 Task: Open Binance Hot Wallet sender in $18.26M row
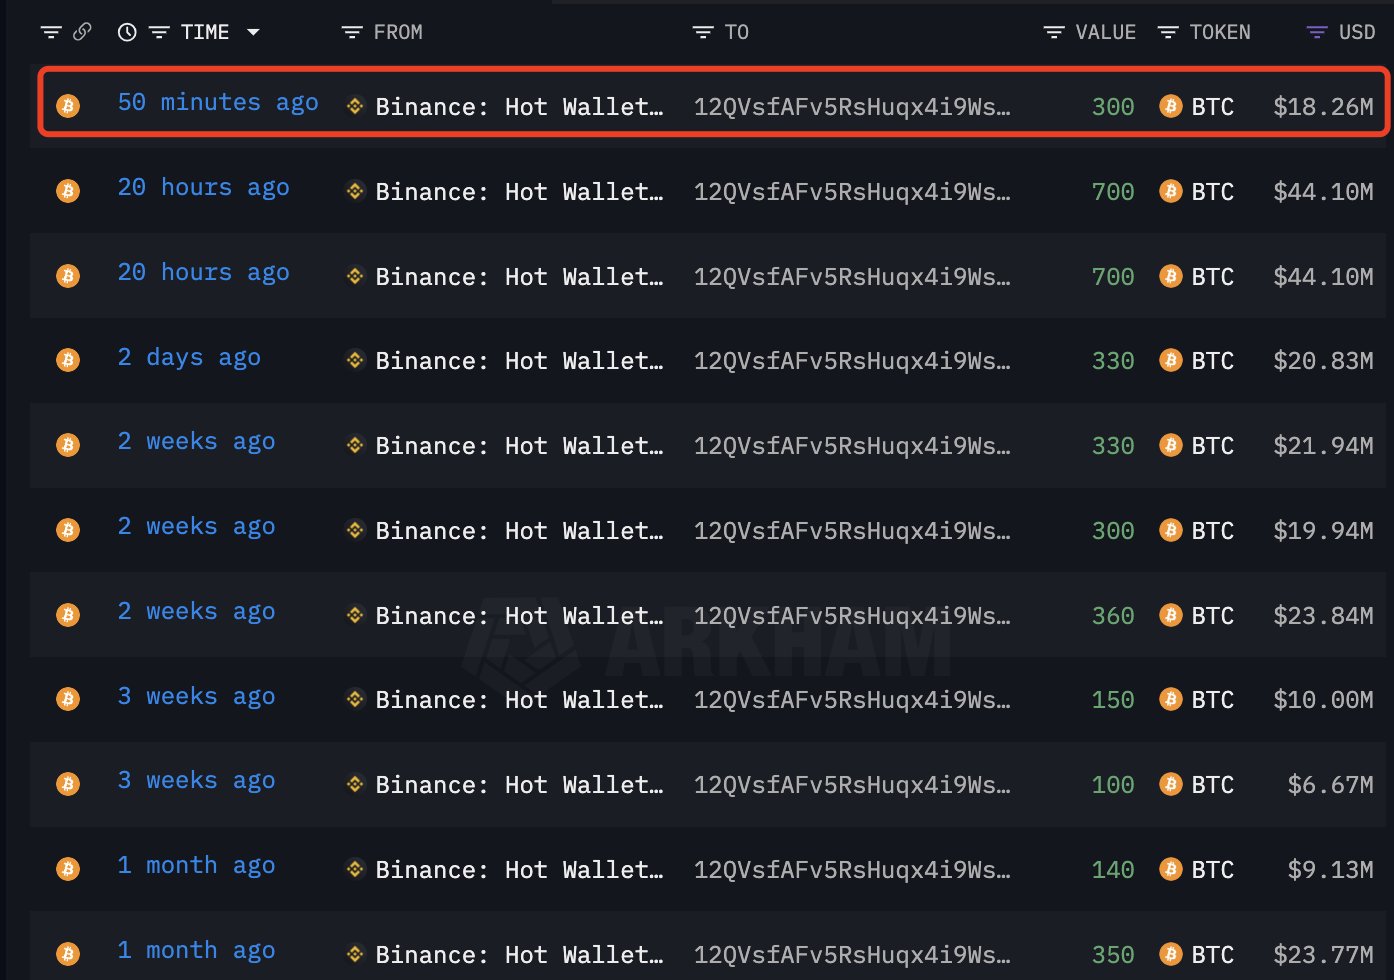[x=519, y=106]
